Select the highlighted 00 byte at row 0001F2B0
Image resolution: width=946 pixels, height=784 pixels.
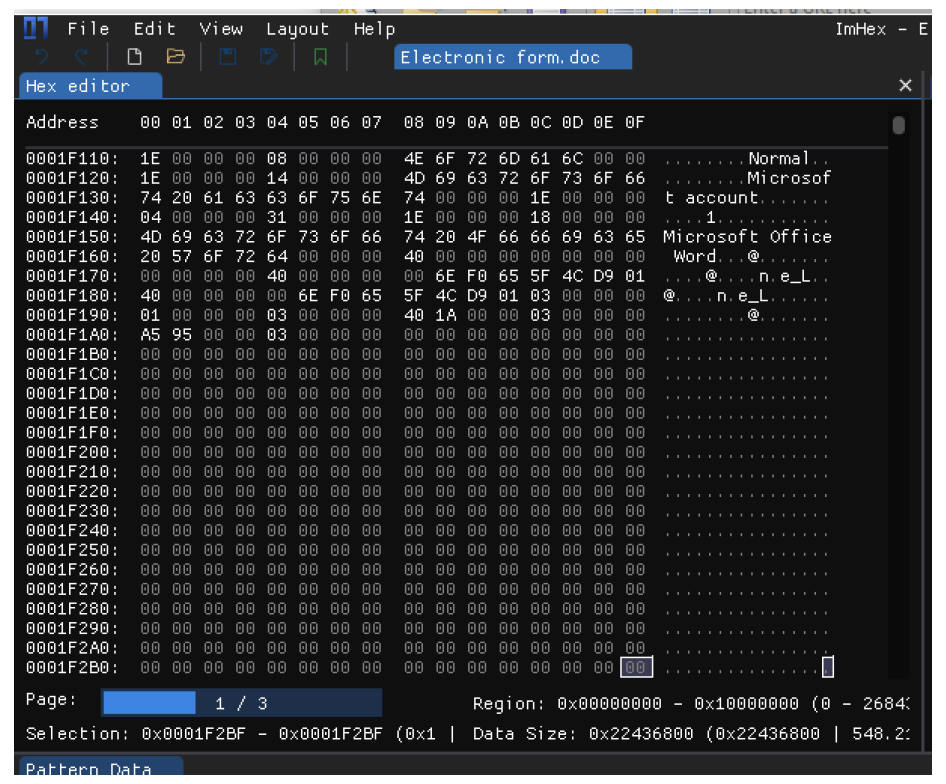[x=635, y=667]
